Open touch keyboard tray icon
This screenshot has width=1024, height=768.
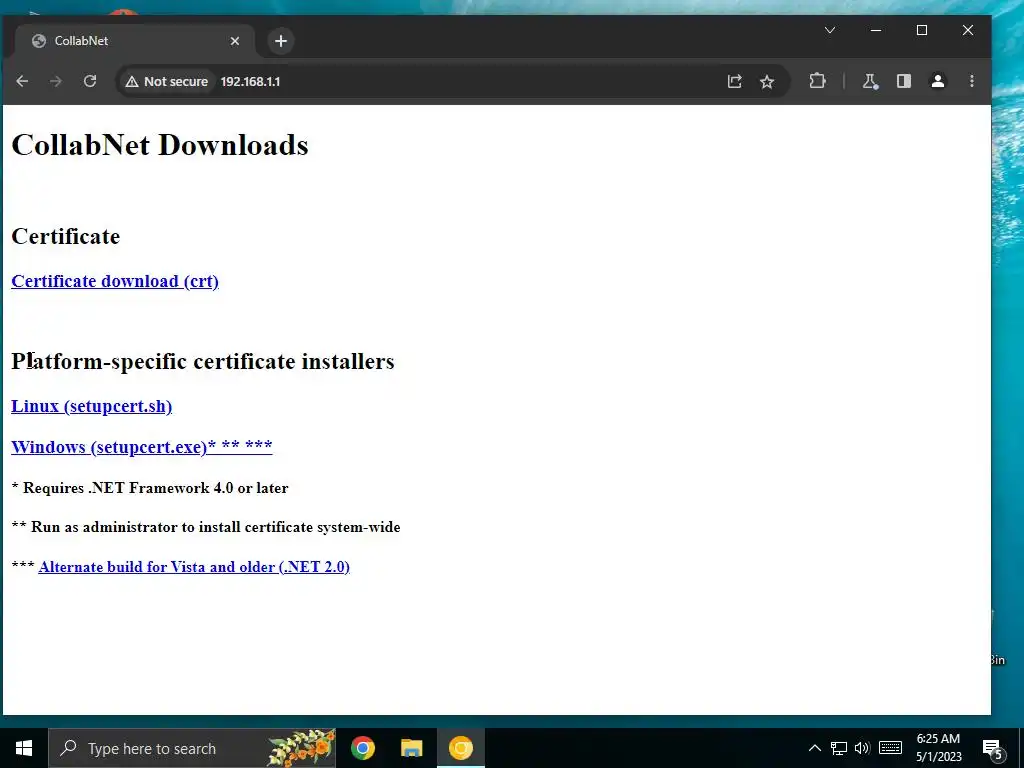[x=890, y=748]
